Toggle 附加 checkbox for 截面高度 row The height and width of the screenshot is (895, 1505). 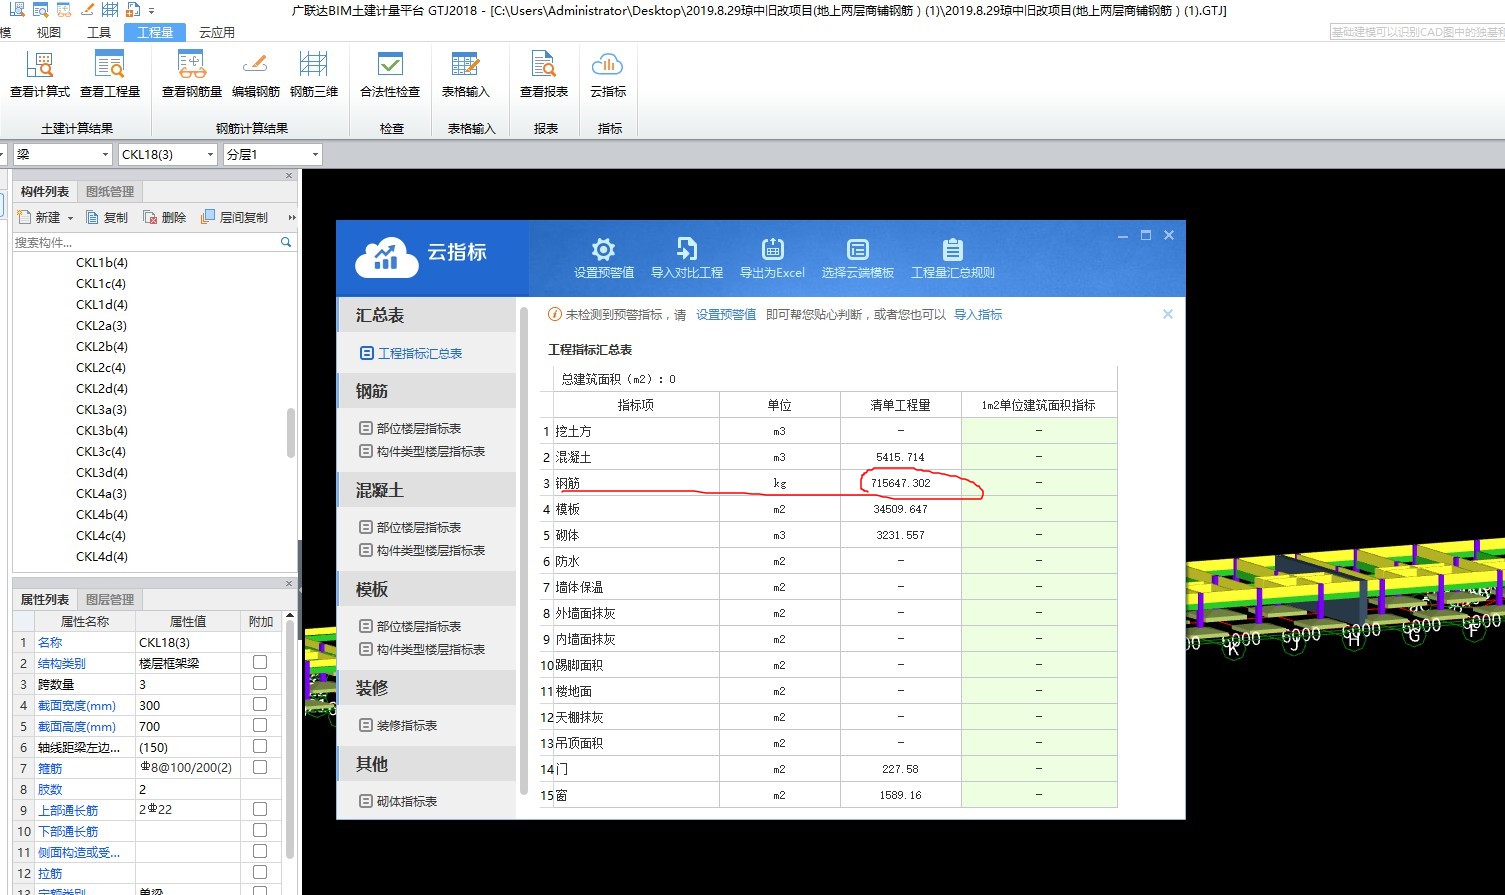coord(260,725)
